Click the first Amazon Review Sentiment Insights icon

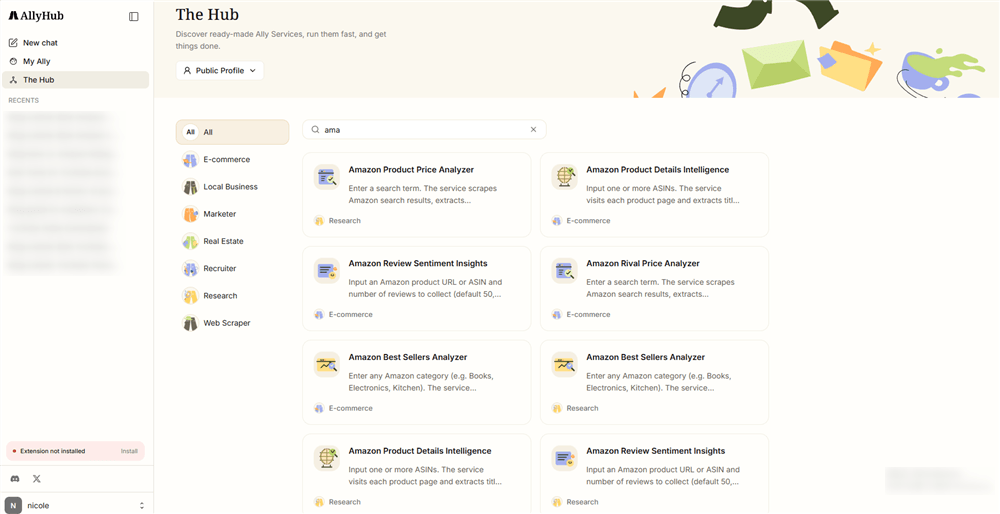coord(327,270)
